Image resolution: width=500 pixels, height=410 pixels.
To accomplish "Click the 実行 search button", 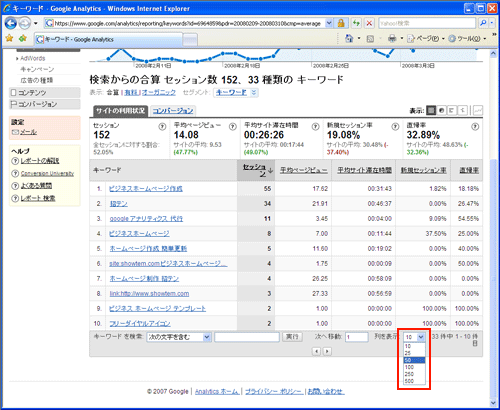I will pyautogui.click(x=292, y=337).
